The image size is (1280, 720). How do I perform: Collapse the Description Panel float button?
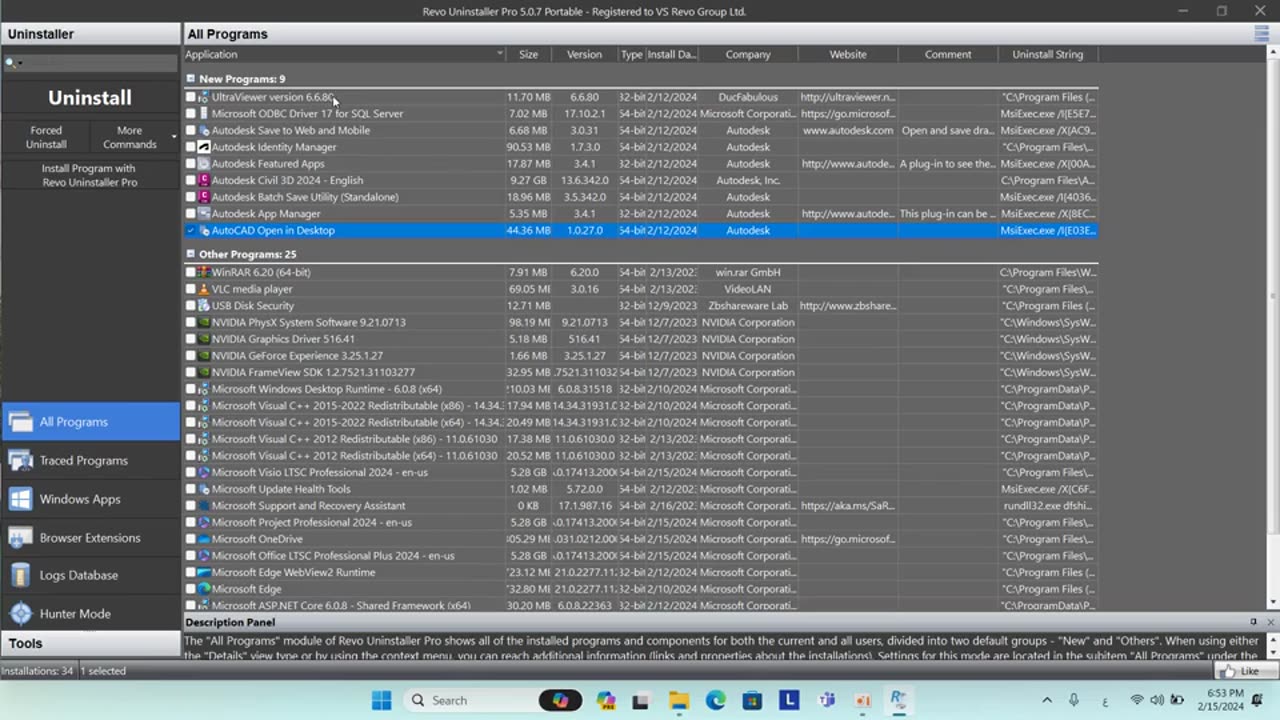point(1254,622)
